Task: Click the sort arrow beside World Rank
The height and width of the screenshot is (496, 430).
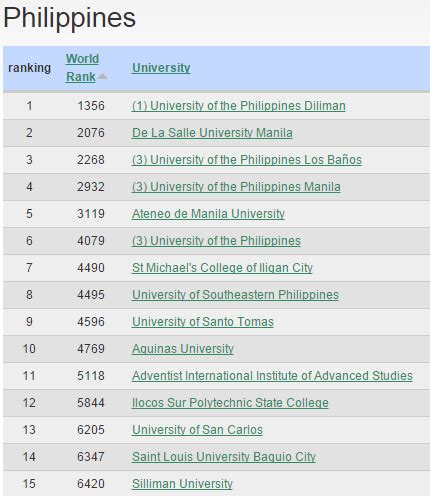Action: [103, 77]
